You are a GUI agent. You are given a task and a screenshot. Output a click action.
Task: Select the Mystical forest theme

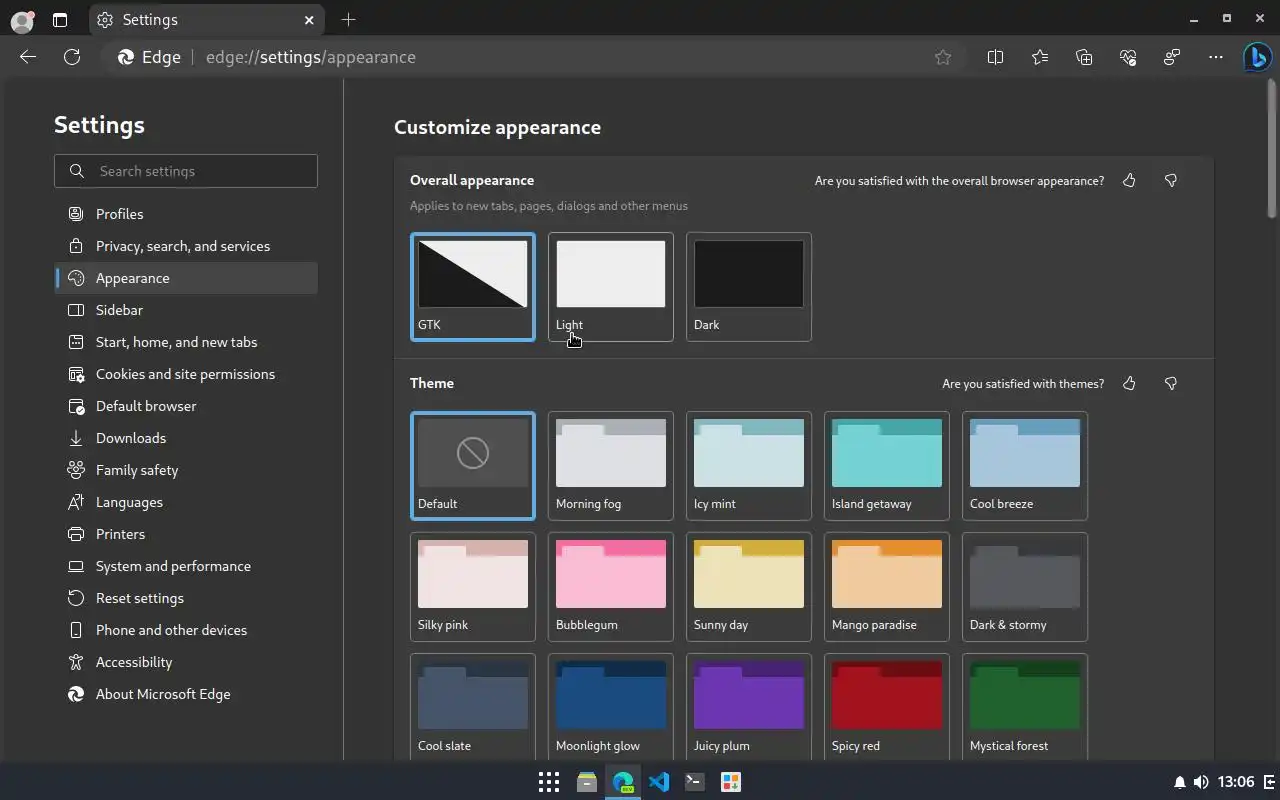click(x=1025, y=707)
